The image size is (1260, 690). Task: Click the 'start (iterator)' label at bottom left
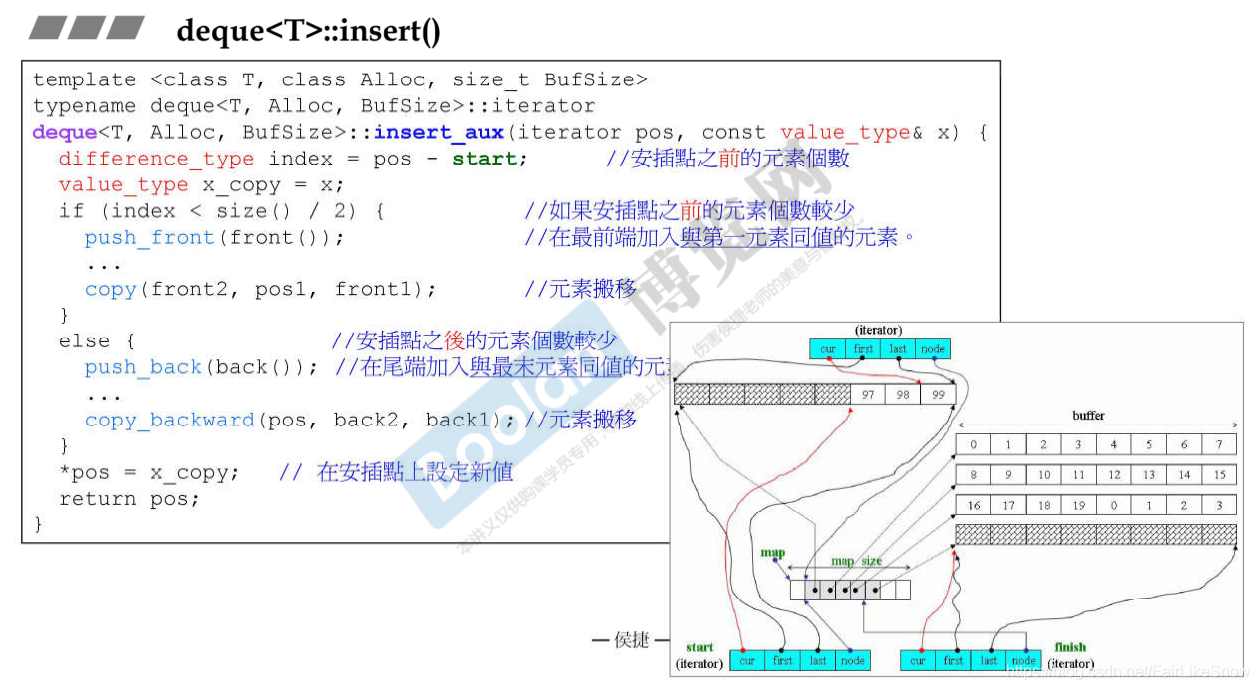coord(698,653)
